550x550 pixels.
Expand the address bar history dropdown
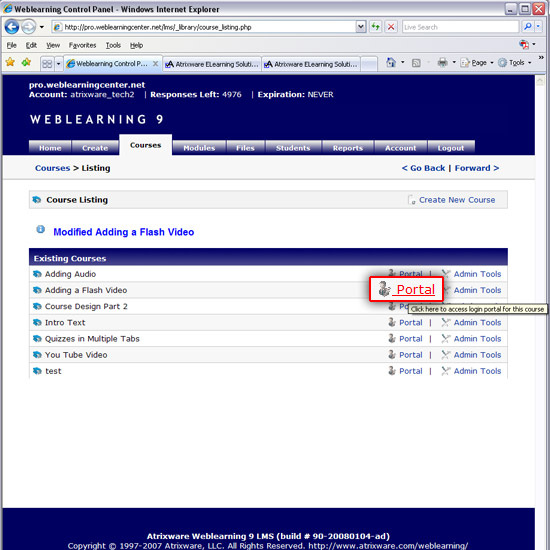pos(360,27)
